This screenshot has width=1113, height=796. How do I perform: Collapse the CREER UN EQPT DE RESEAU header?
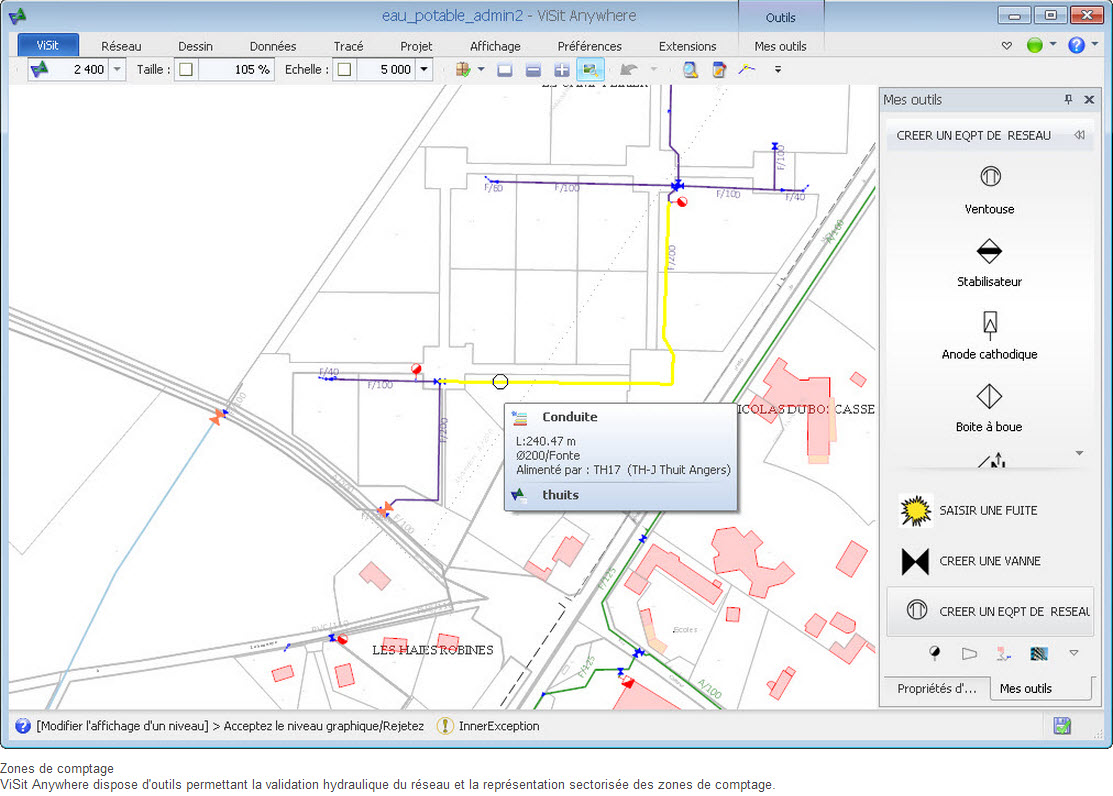[1079, 135]
